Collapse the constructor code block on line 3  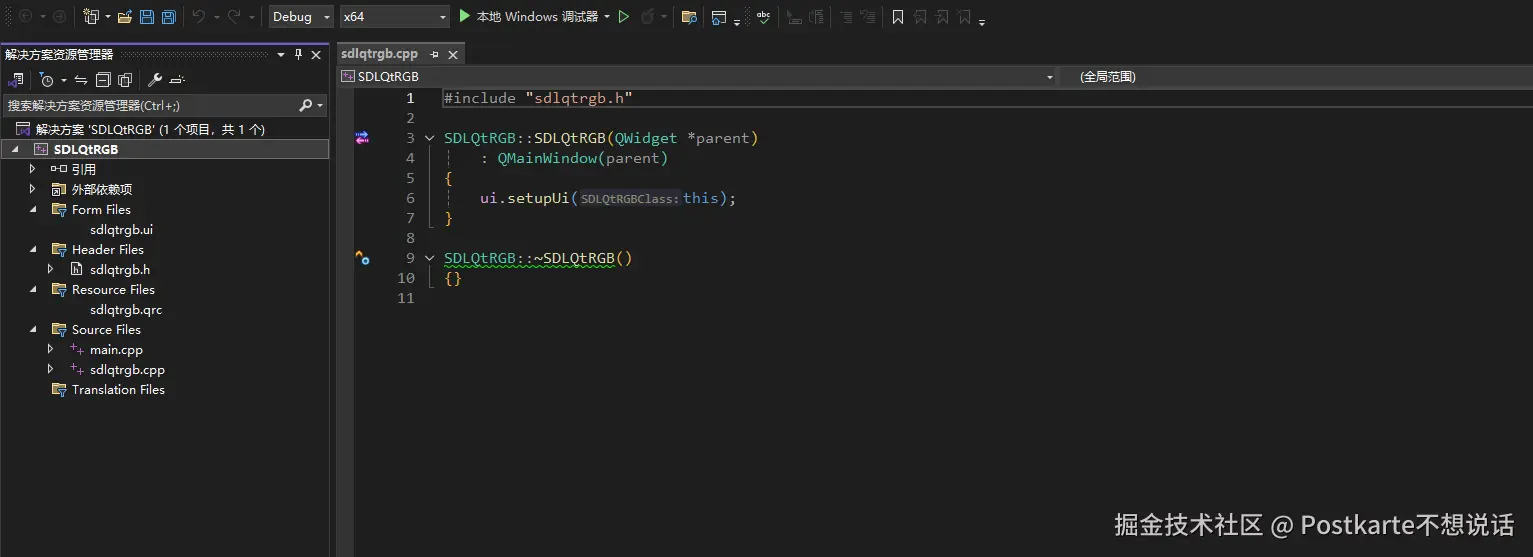click(x=430, y=138)
